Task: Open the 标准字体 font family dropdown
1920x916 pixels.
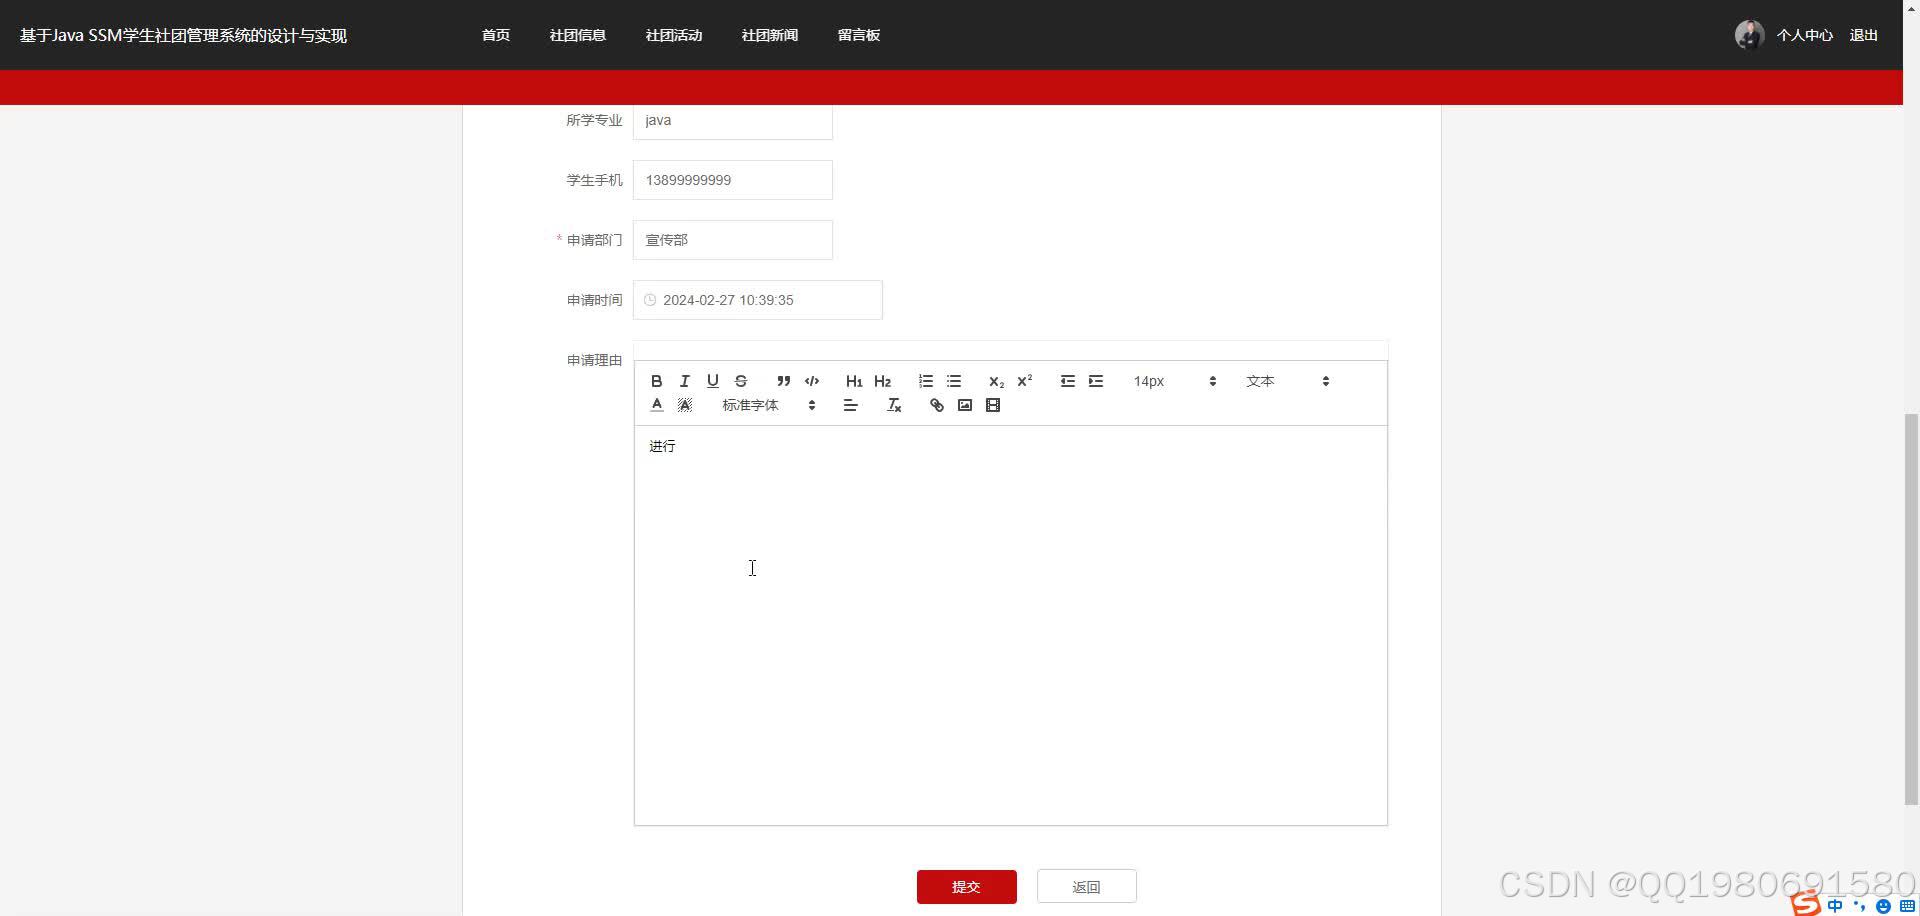Action: [768, 405]
